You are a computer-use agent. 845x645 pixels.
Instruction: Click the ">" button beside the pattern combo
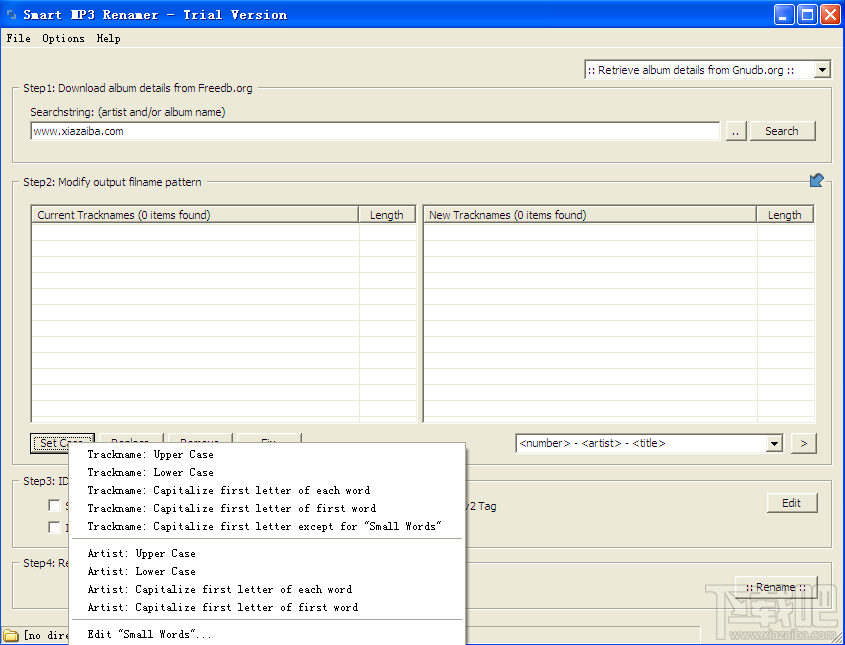[x=804, y=443]
